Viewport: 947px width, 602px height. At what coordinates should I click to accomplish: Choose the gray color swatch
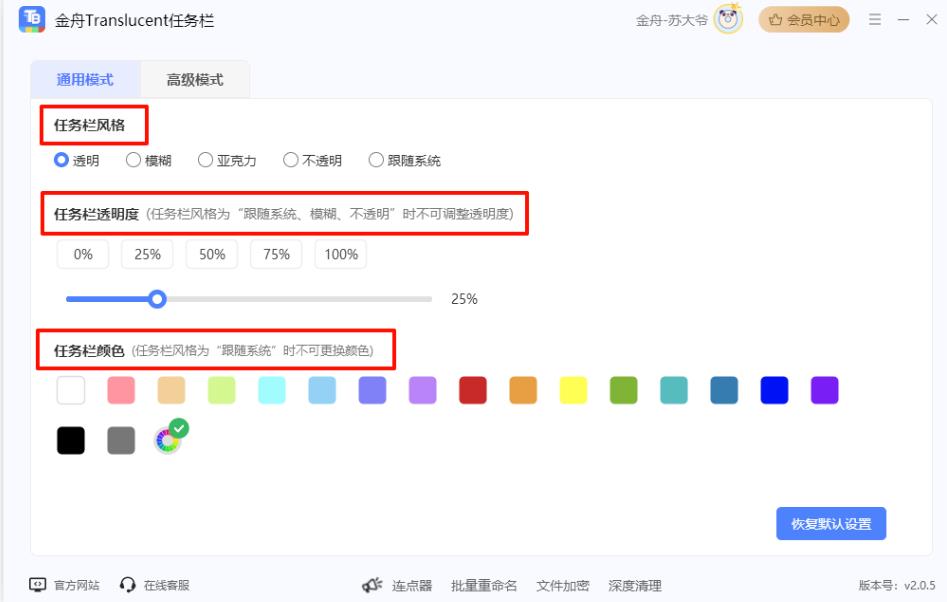click(x=121, y=440)
